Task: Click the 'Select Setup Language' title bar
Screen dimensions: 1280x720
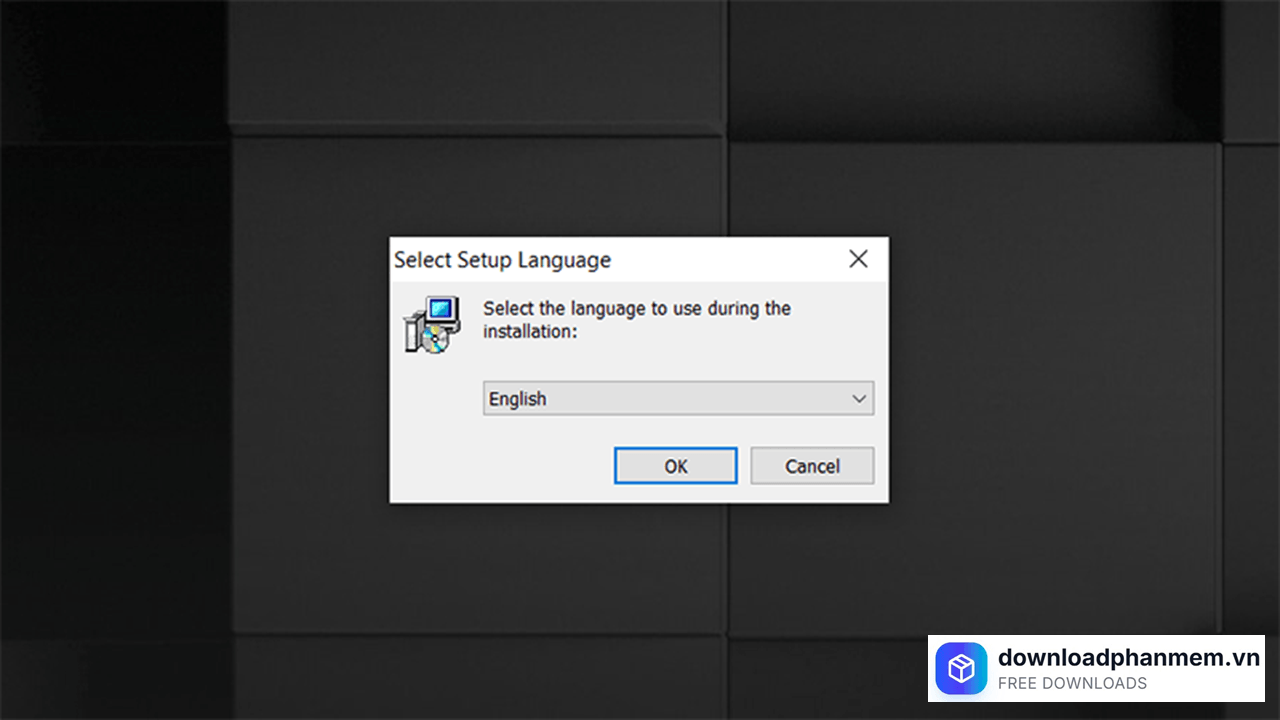Action: click(502, 260)
